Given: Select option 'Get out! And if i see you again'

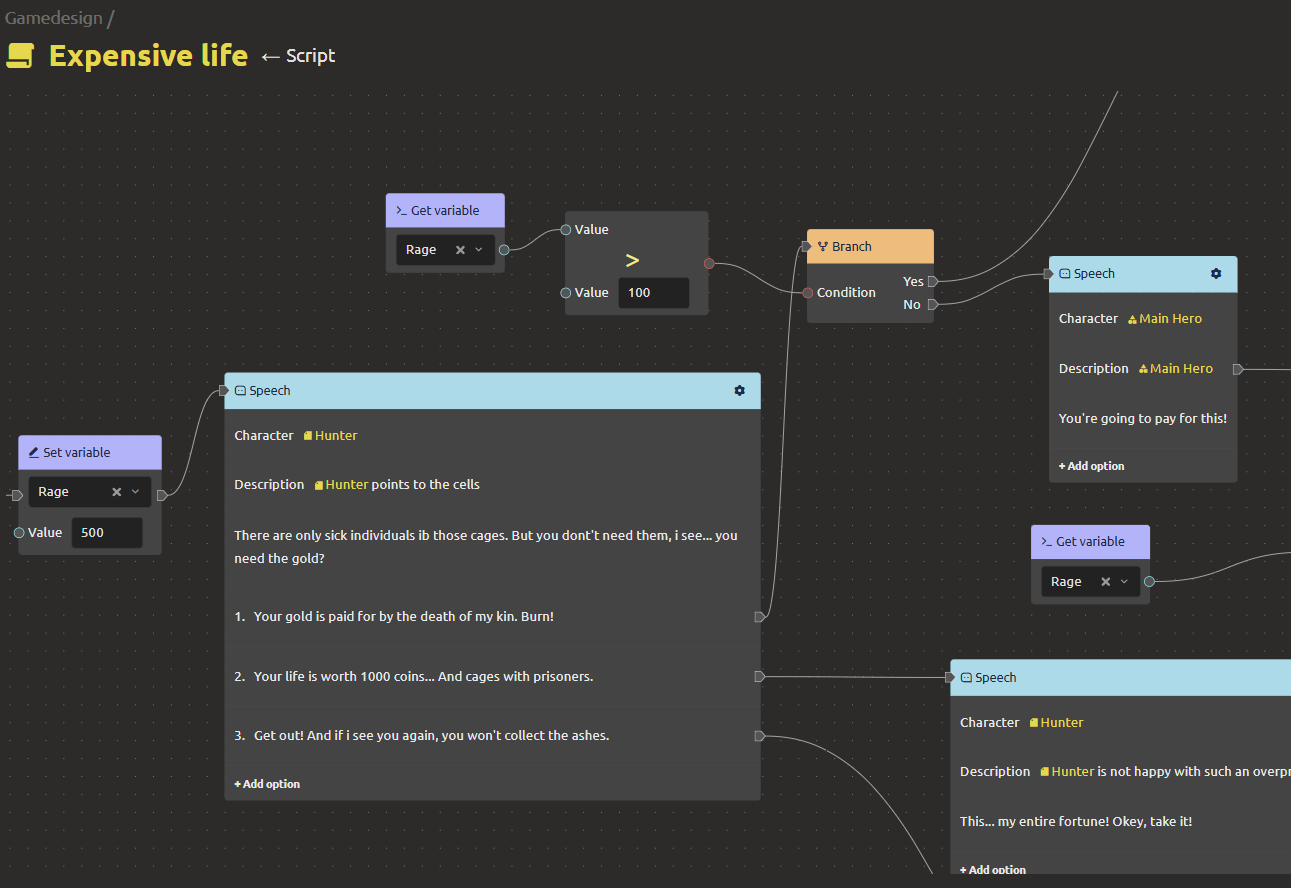Looking at the screenshot, I should 431,736.
